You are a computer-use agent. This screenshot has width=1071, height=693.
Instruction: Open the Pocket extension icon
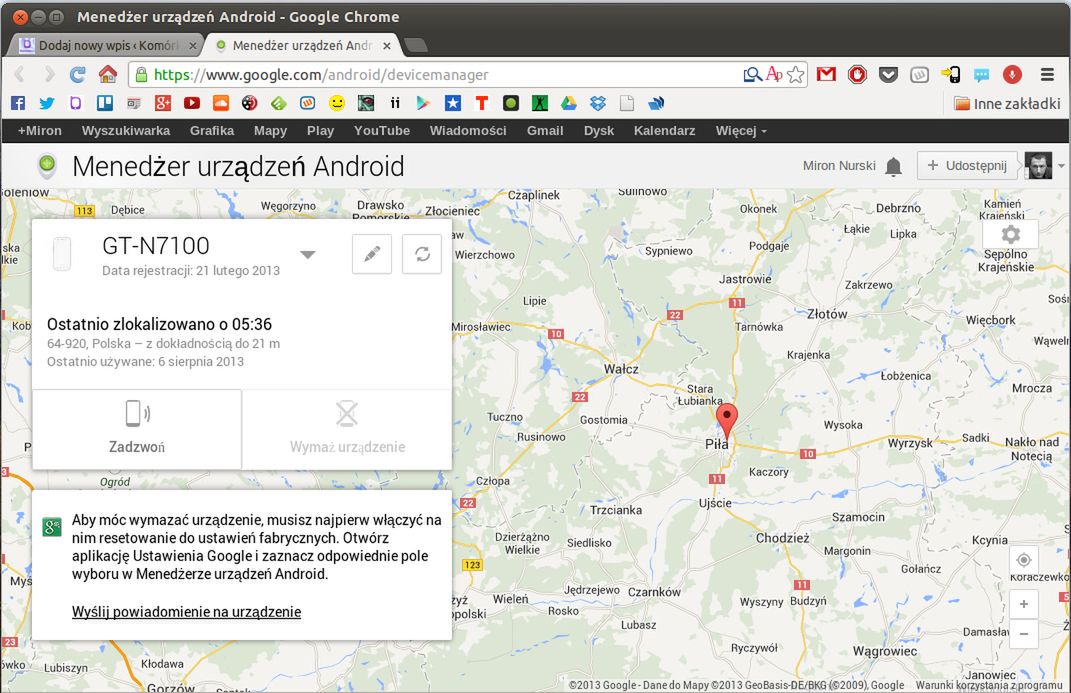point(888,74)
